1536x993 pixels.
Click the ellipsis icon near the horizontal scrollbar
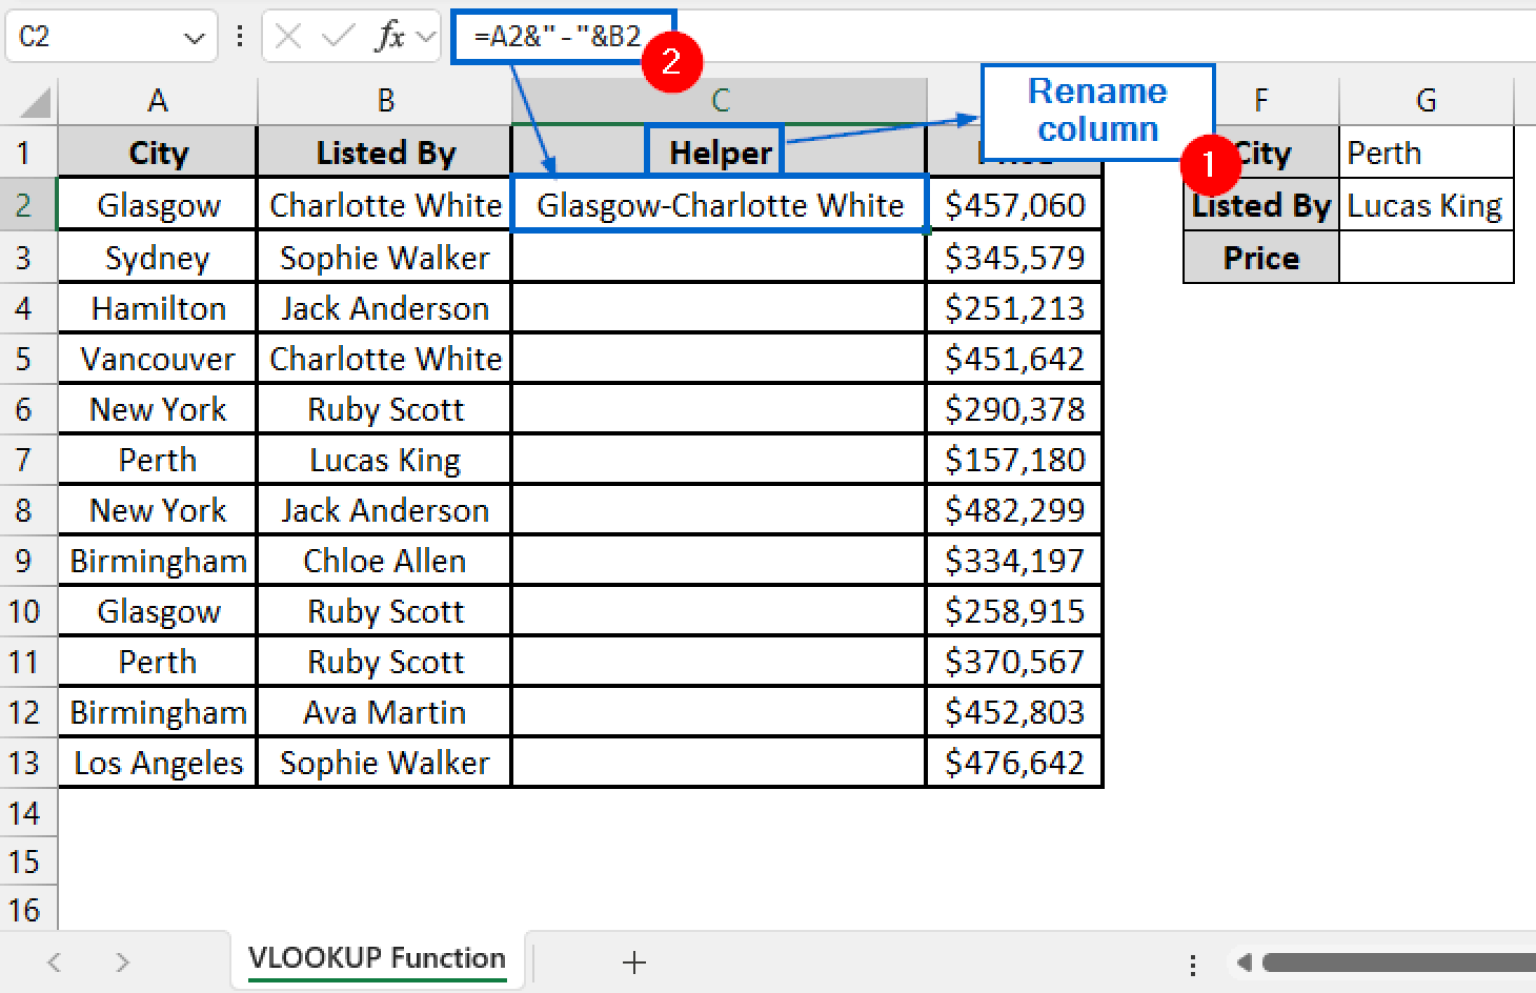(1193, 963)
